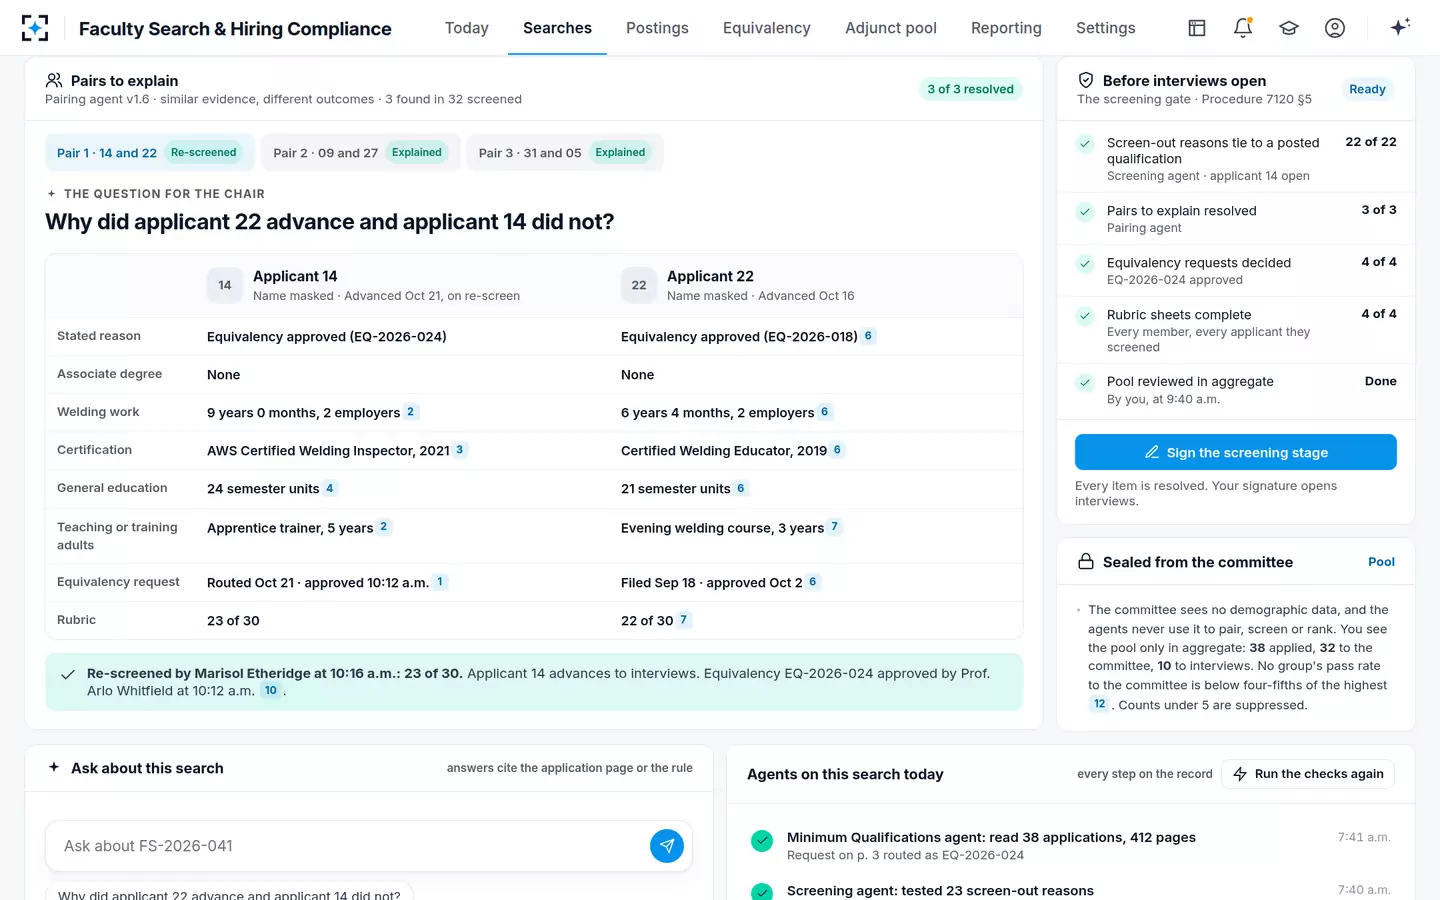1440x900 pixels.
Task: Click the Pairs to explain people icon
Action: [x=54, y=80]
